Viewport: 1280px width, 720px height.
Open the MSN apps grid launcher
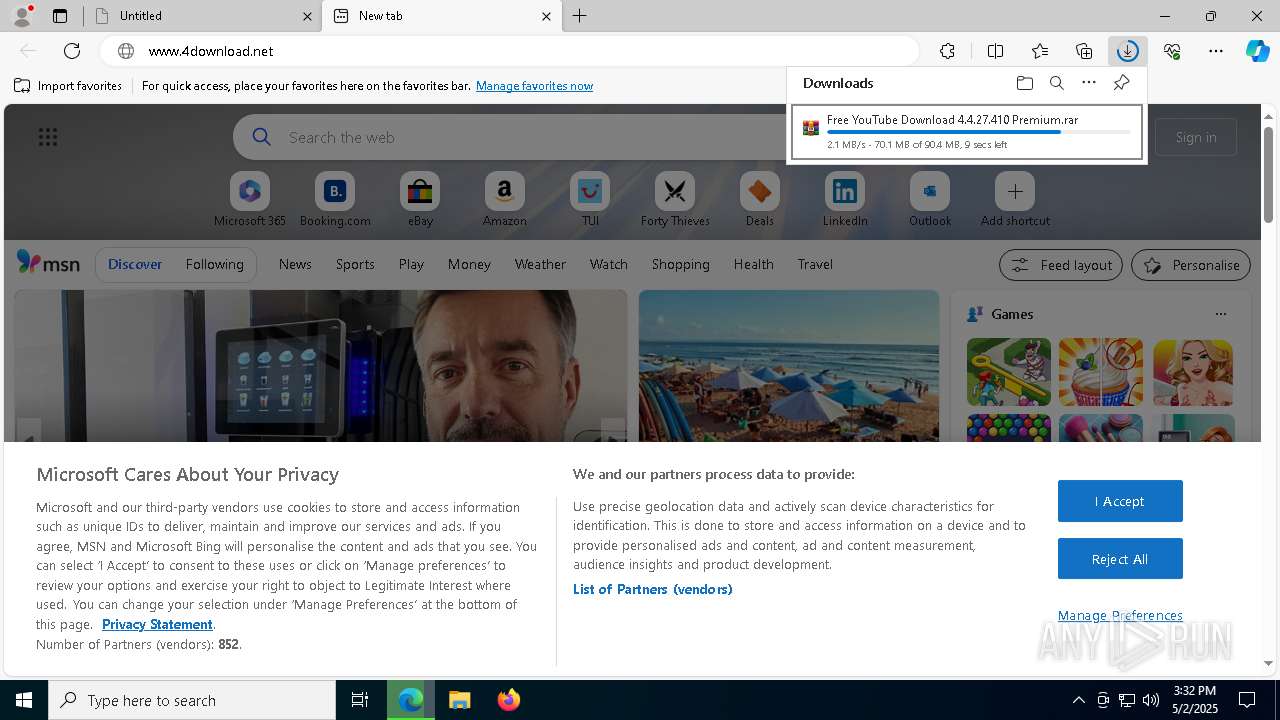click(x=48, y=137)
